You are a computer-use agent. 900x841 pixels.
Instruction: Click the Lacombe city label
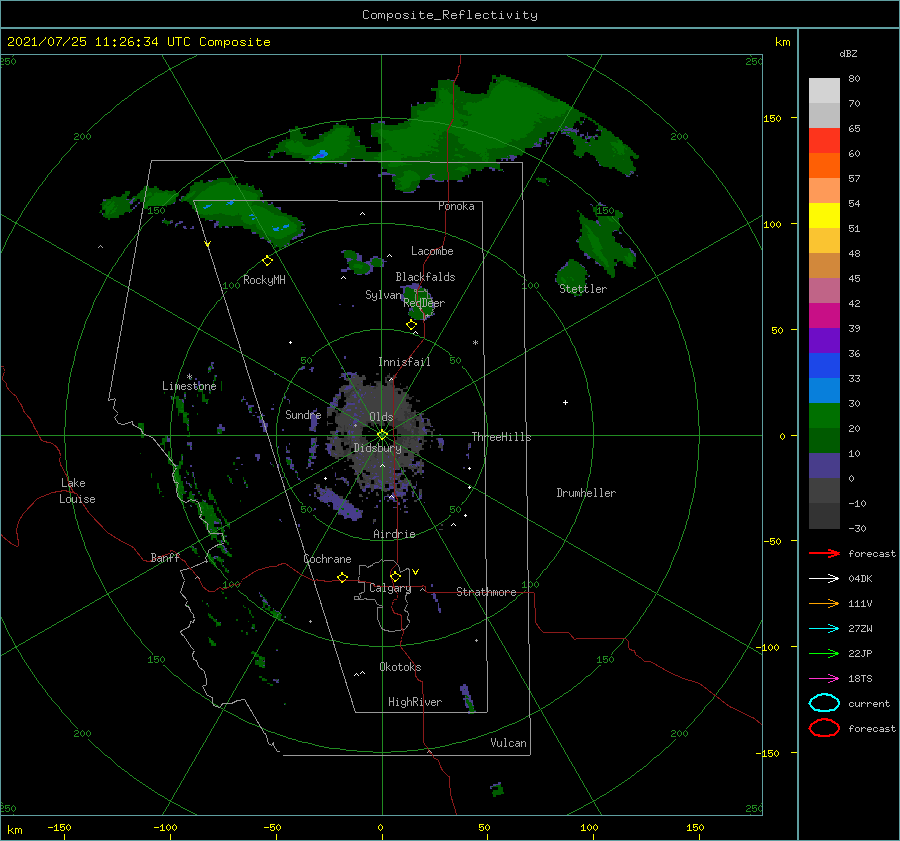(x=432, y=251)
